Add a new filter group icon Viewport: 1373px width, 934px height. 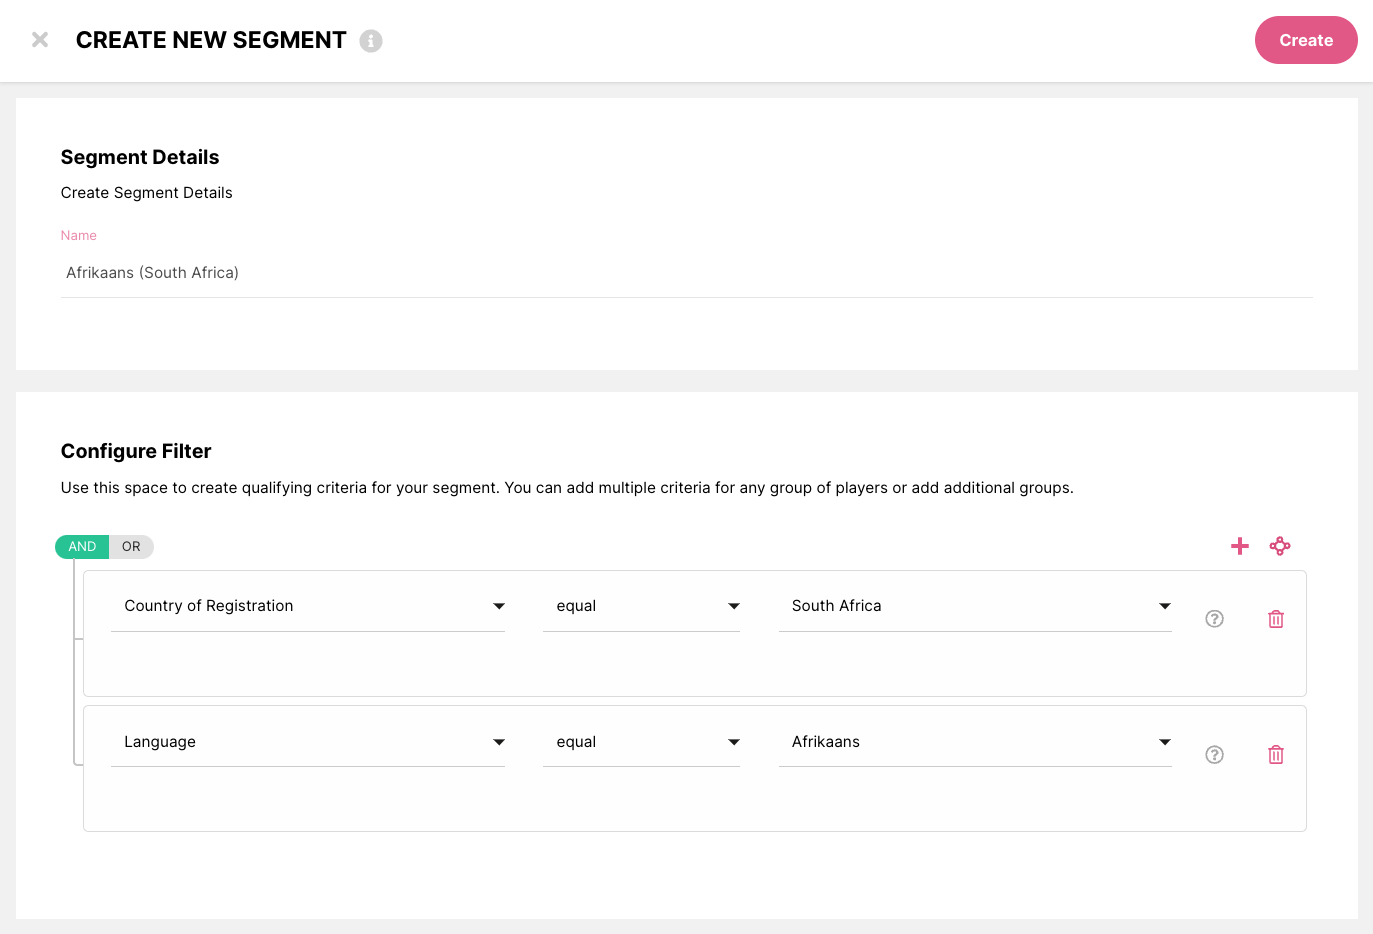1280,546
